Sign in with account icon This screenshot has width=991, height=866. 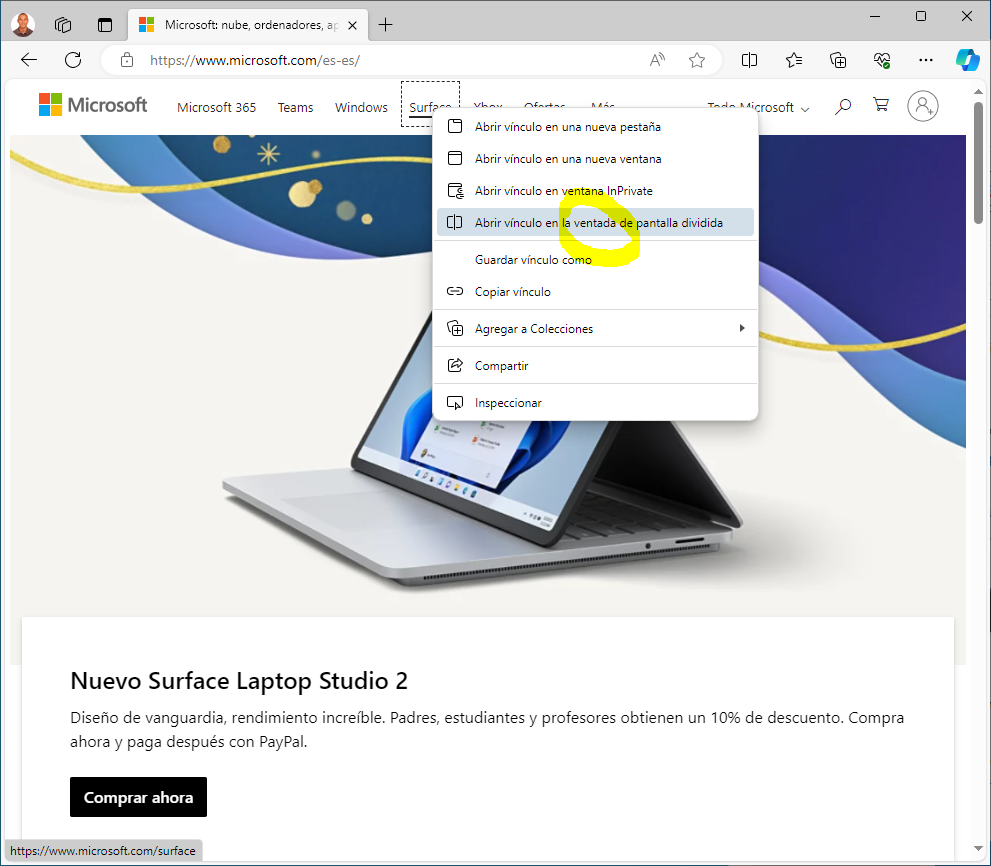[x=923, y=106]
